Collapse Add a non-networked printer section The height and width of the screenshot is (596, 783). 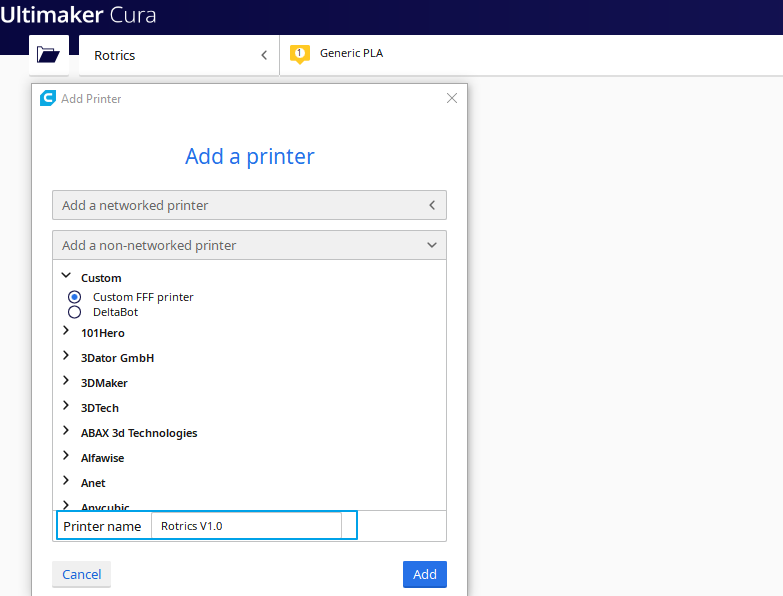pos(249,245)
